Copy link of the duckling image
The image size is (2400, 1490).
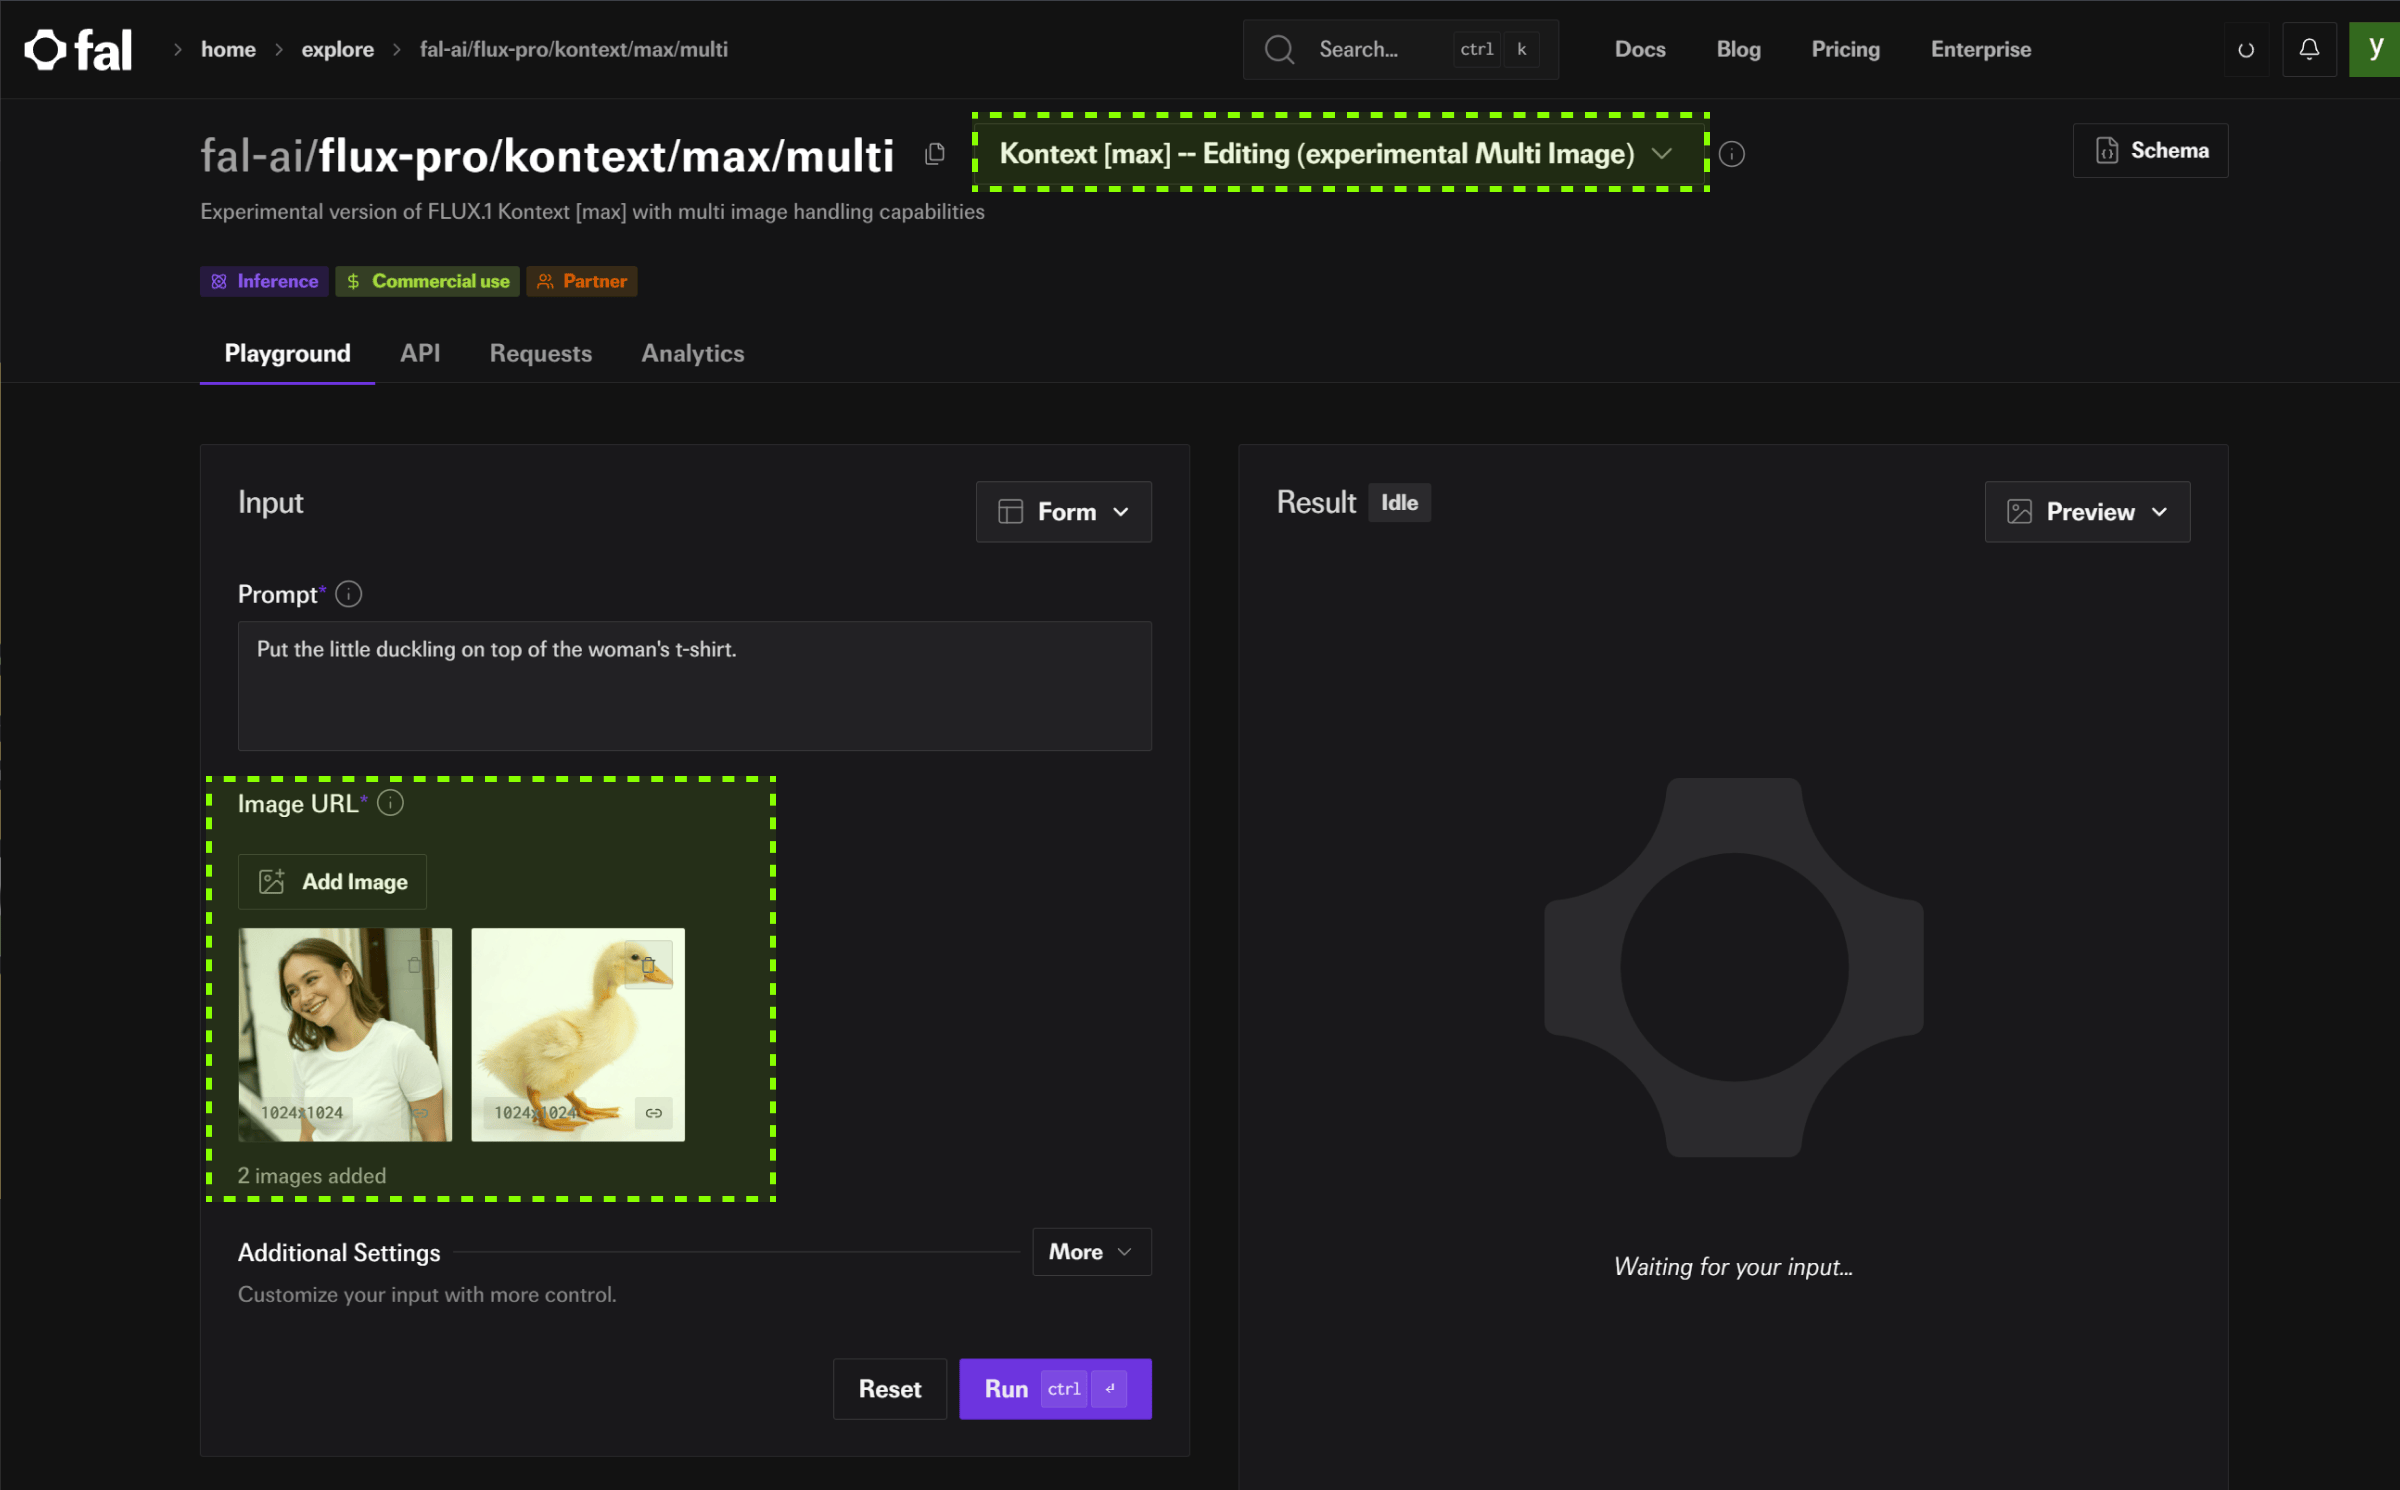[x=654, y=1113]
